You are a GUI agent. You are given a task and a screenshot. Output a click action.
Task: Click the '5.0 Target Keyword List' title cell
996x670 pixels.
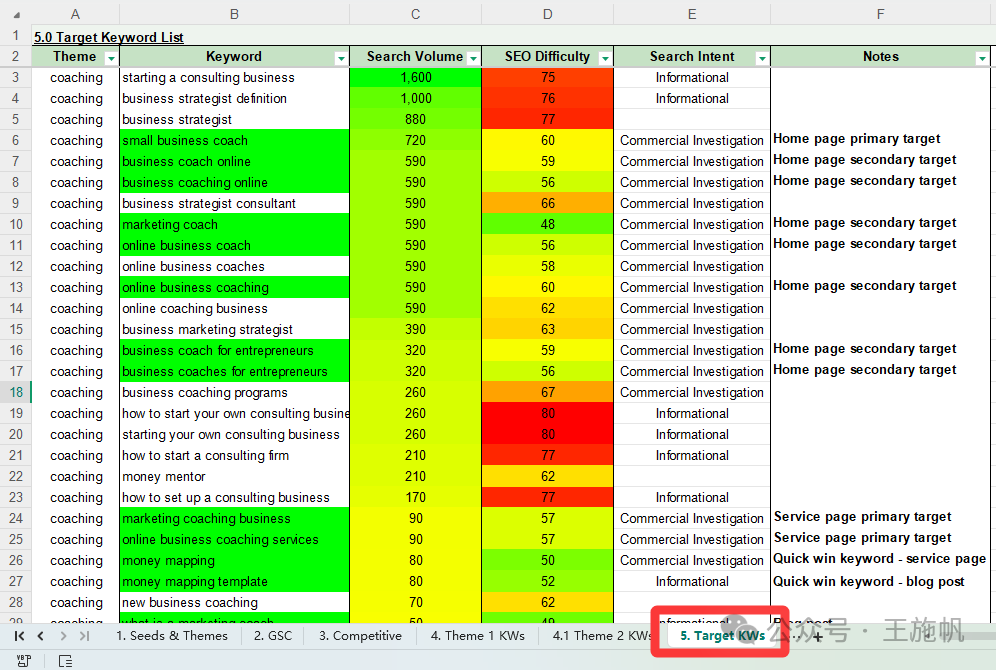109,37
